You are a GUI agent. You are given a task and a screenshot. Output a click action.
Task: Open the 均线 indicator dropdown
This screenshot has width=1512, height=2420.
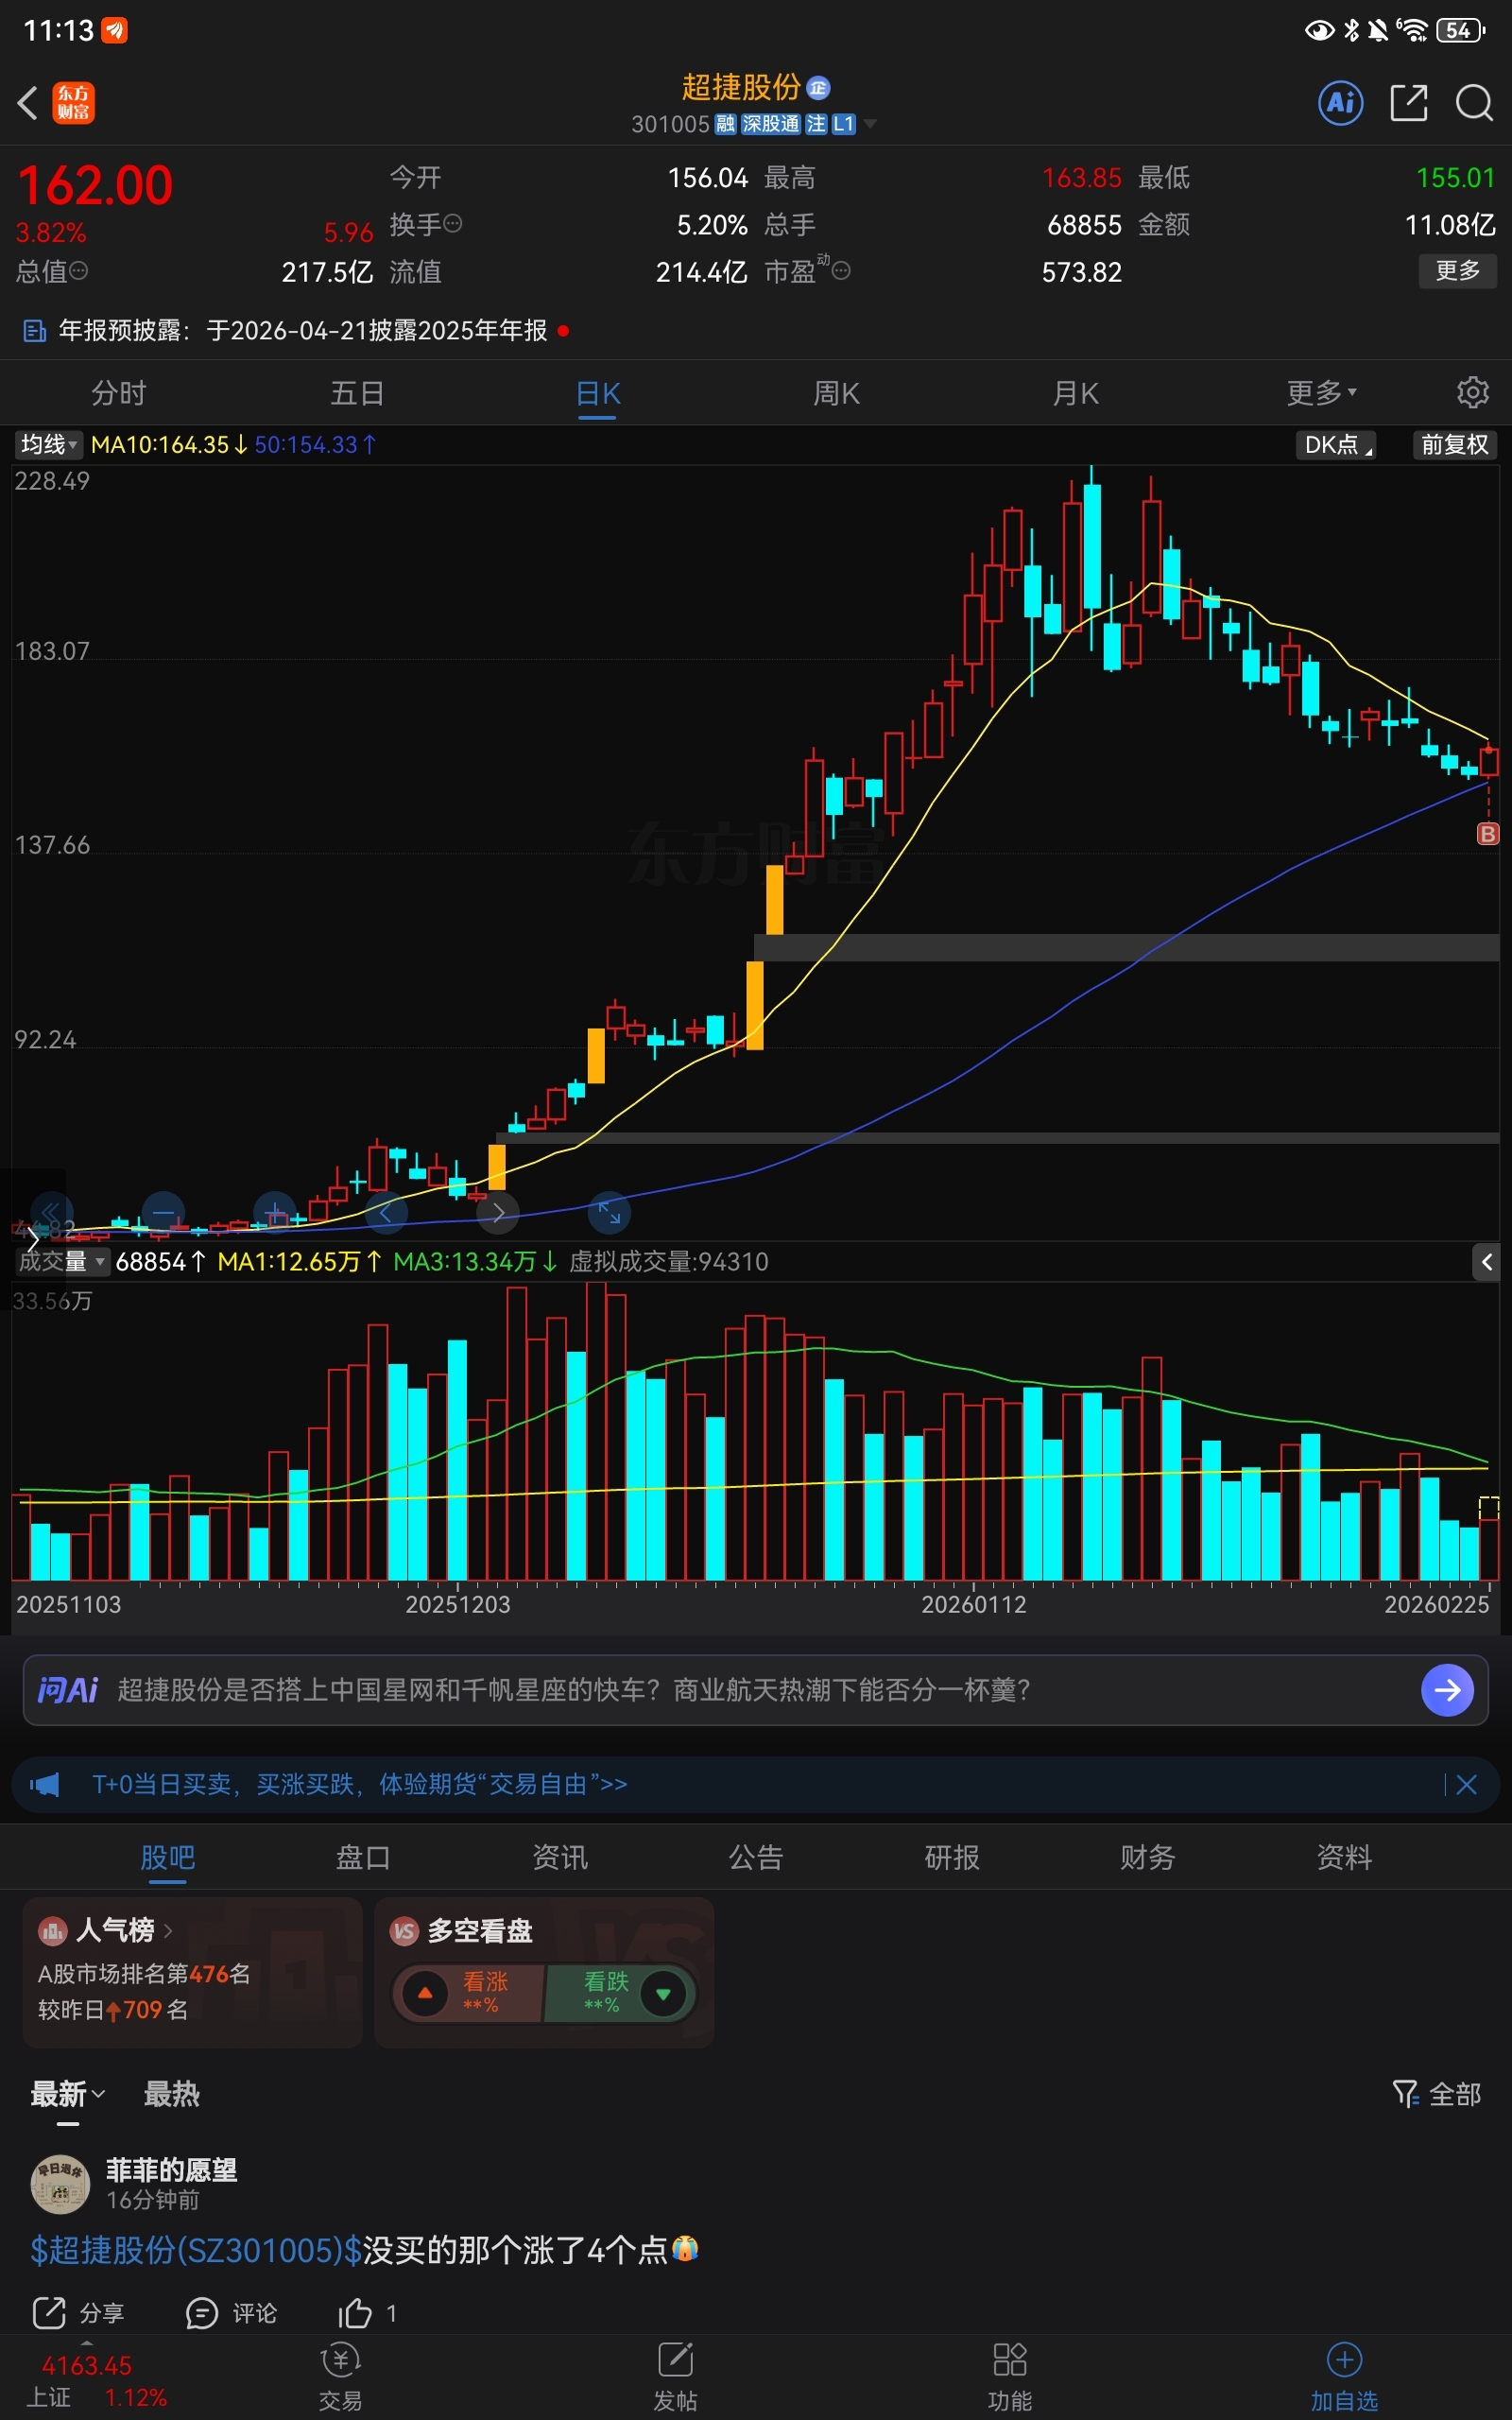pos(48,444)
